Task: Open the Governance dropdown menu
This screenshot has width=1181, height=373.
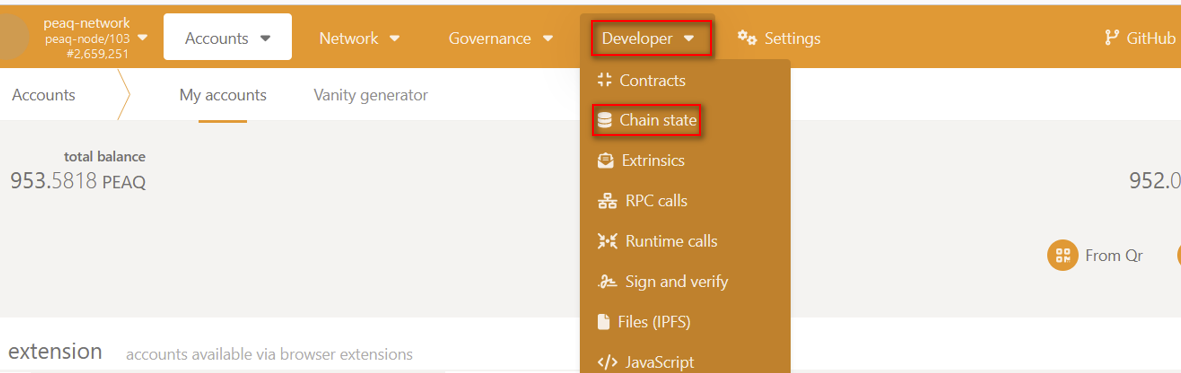Action: pyautogui.click(x=501, y=38)
